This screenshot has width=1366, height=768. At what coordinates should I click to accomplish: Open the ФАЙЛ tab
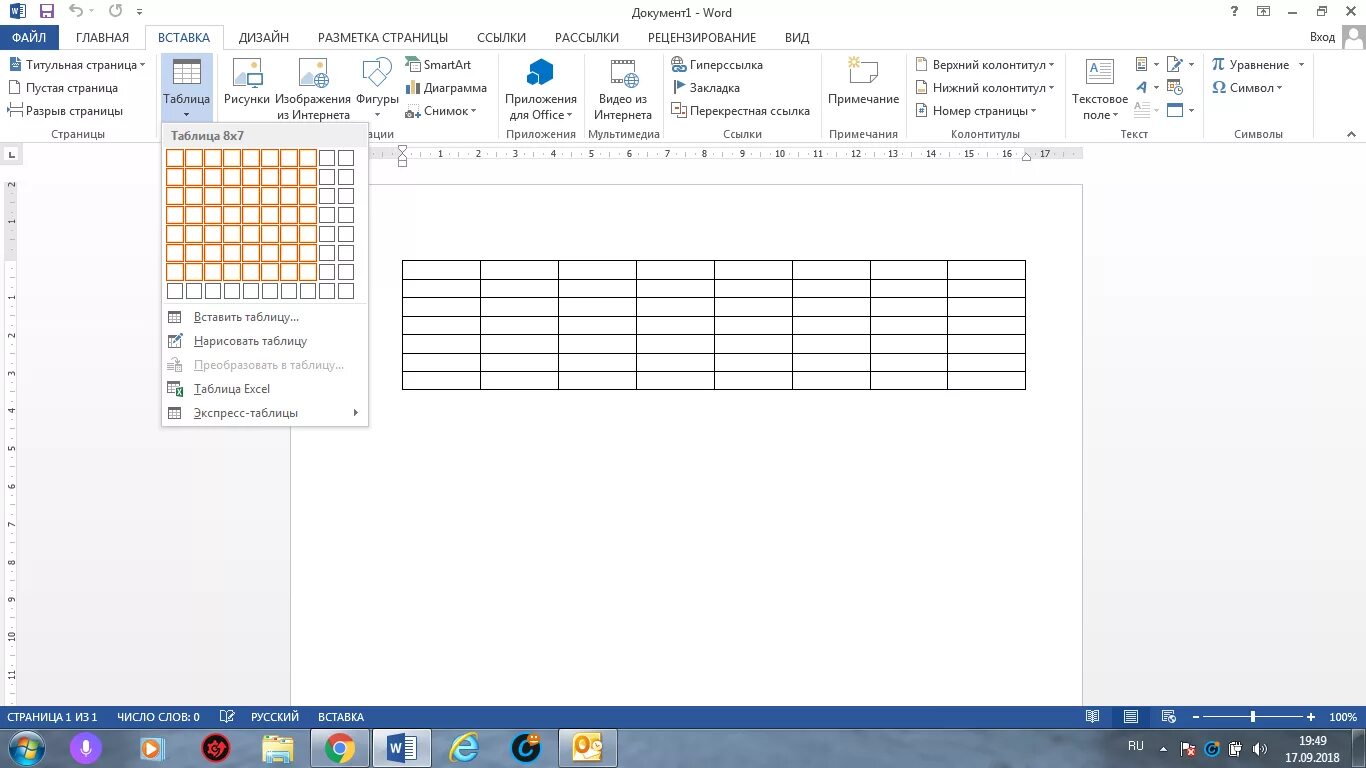(29, 37)
